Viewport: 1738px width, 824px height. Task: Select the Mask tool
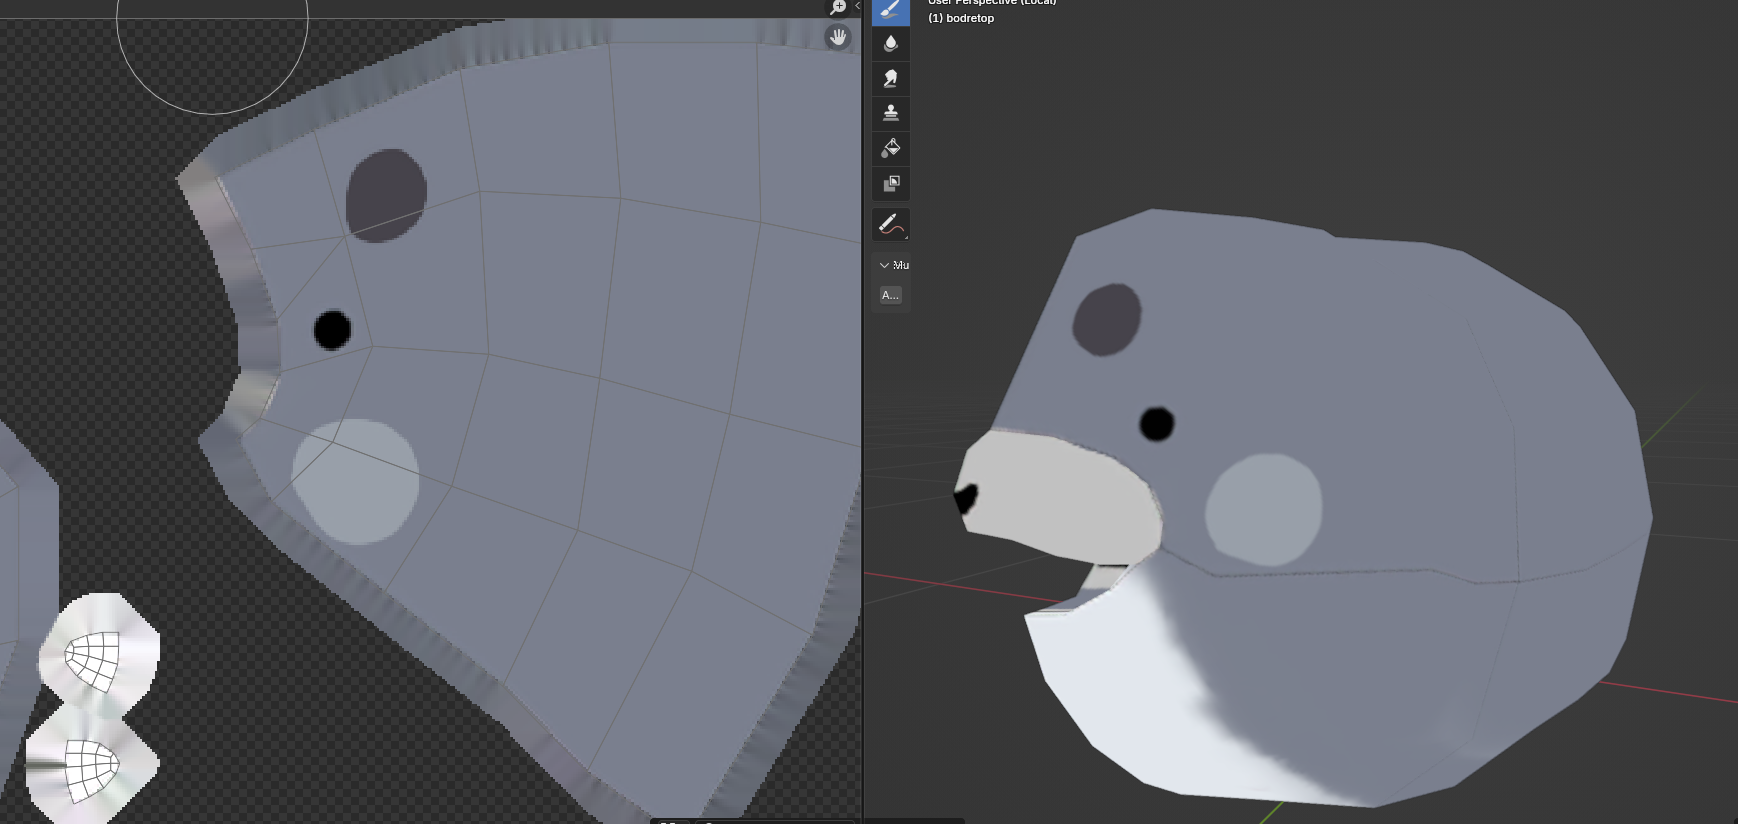(891, 183)
